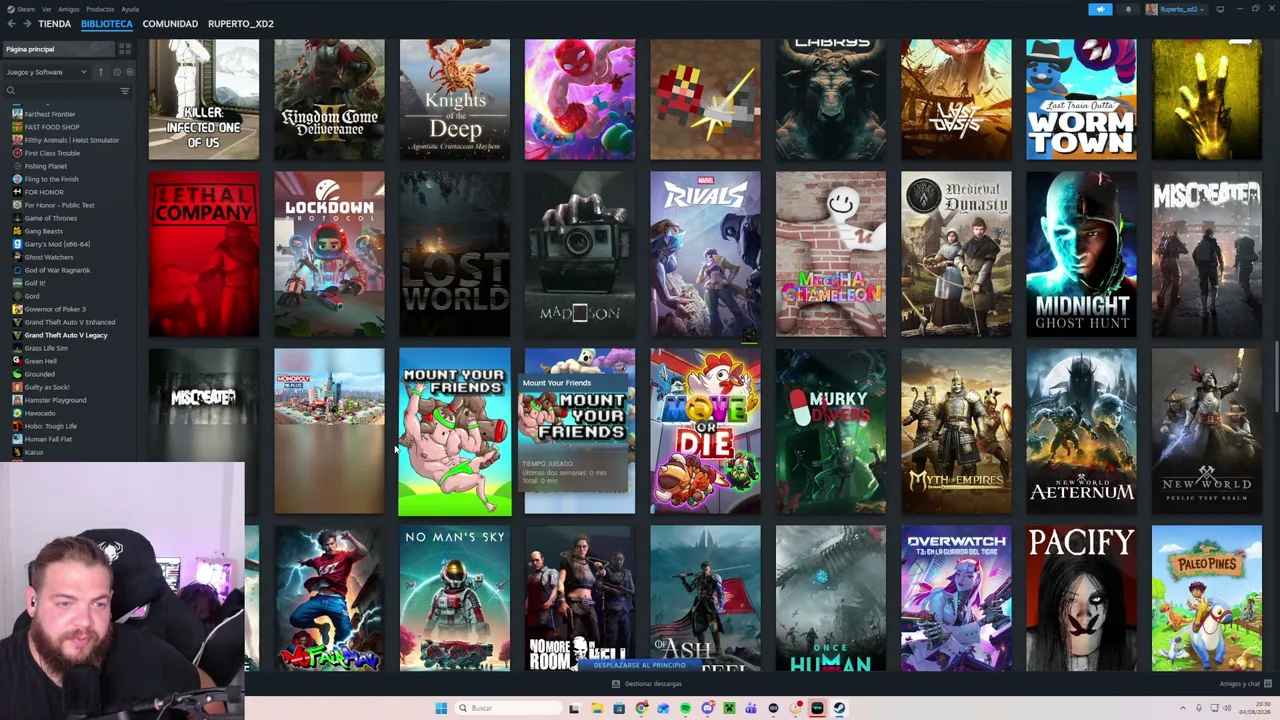Screen dimensions: 1280x720
Task: Open the Murky Divers game cover
Action: click(x=831, y=431)
